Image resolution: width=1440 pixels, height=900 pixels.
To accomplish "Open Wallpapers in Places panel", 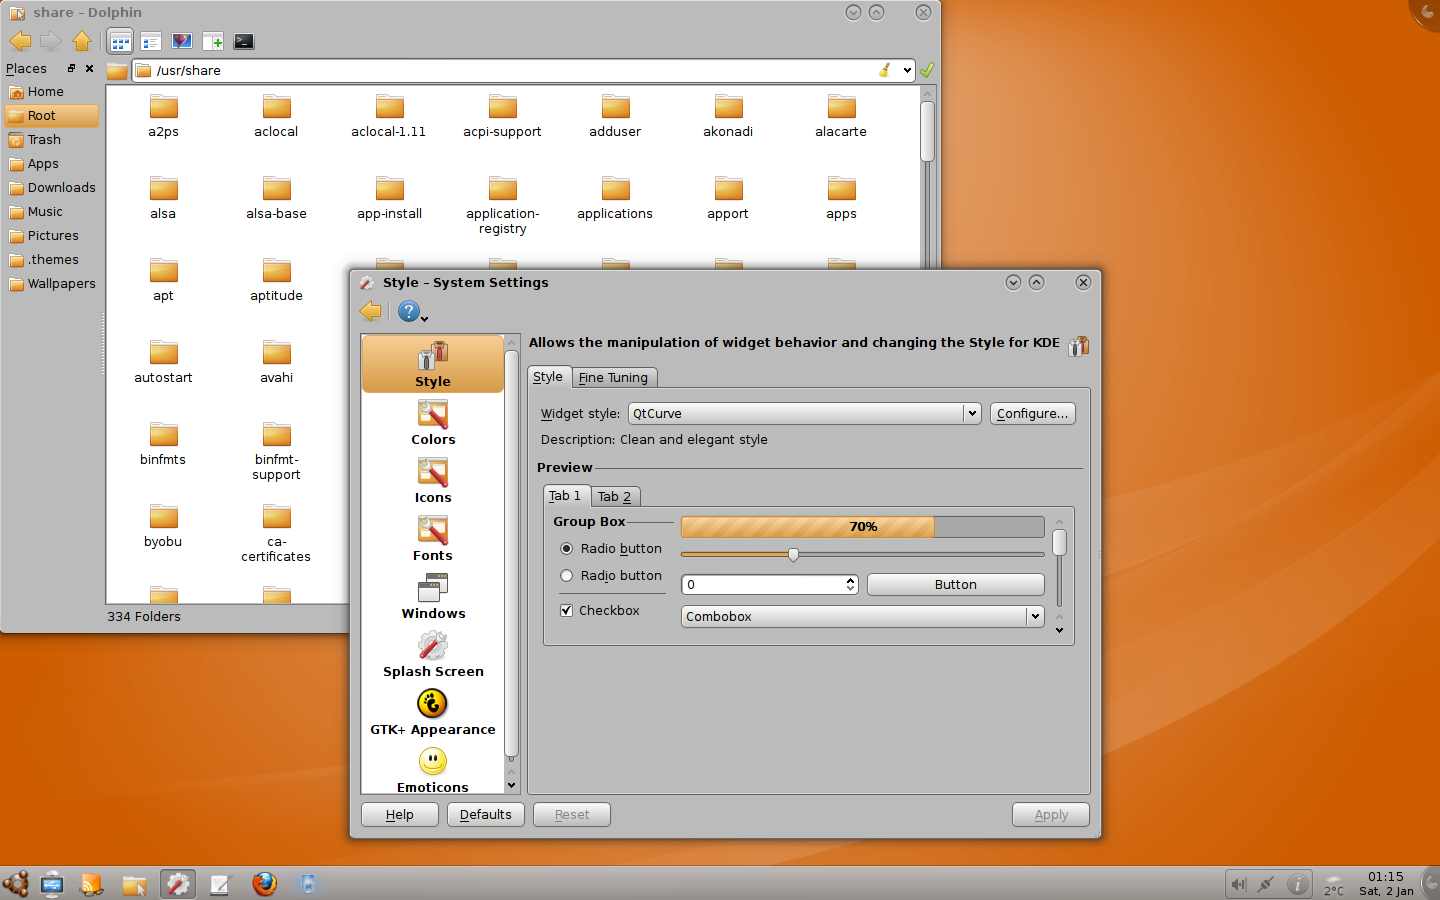I will (52, 284).
